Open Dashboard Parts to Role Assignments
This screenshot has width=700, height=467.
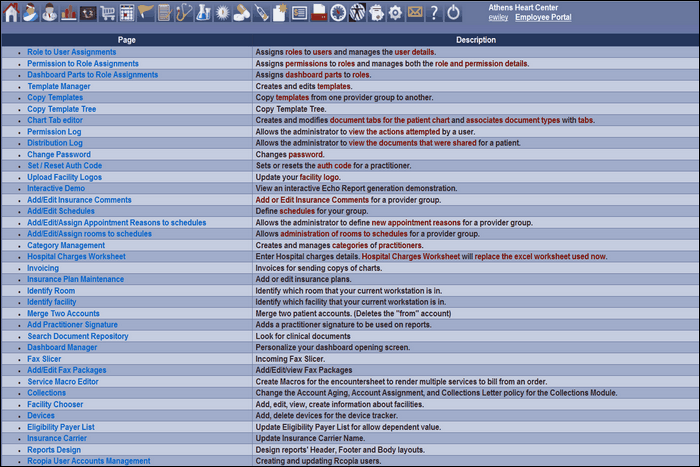92,75
